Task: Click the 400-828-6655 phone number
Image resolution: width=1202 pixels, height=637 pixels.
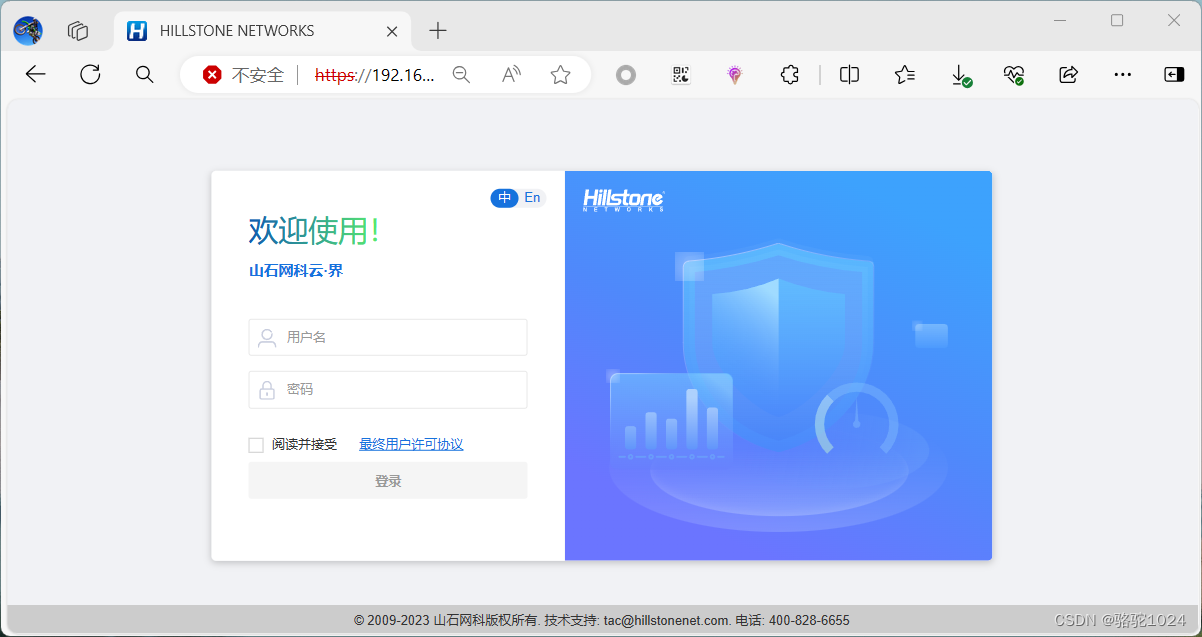Action: pyautogui.click(x=807, y=621)
